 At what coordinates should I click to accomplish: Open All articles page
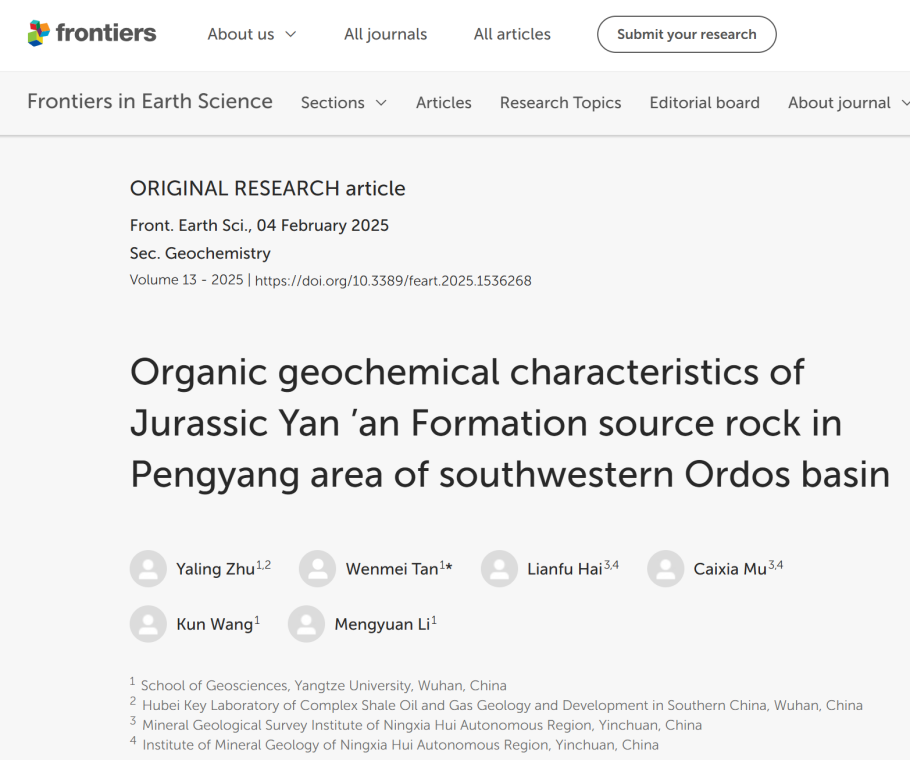point(512,34)
